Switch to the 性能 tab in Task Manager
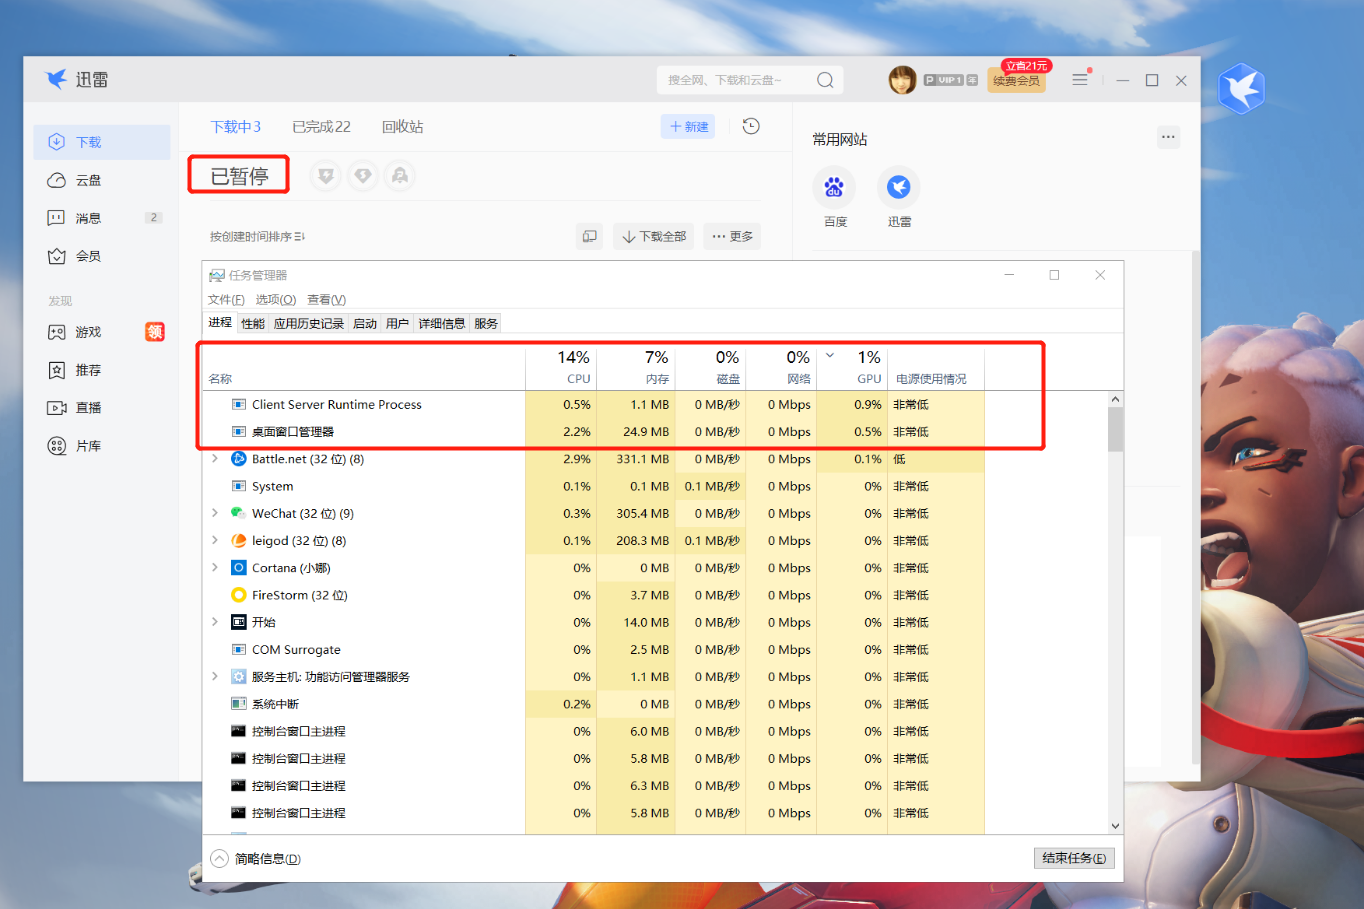Viewport: 1364px width, 909px height. pos(252,323)
